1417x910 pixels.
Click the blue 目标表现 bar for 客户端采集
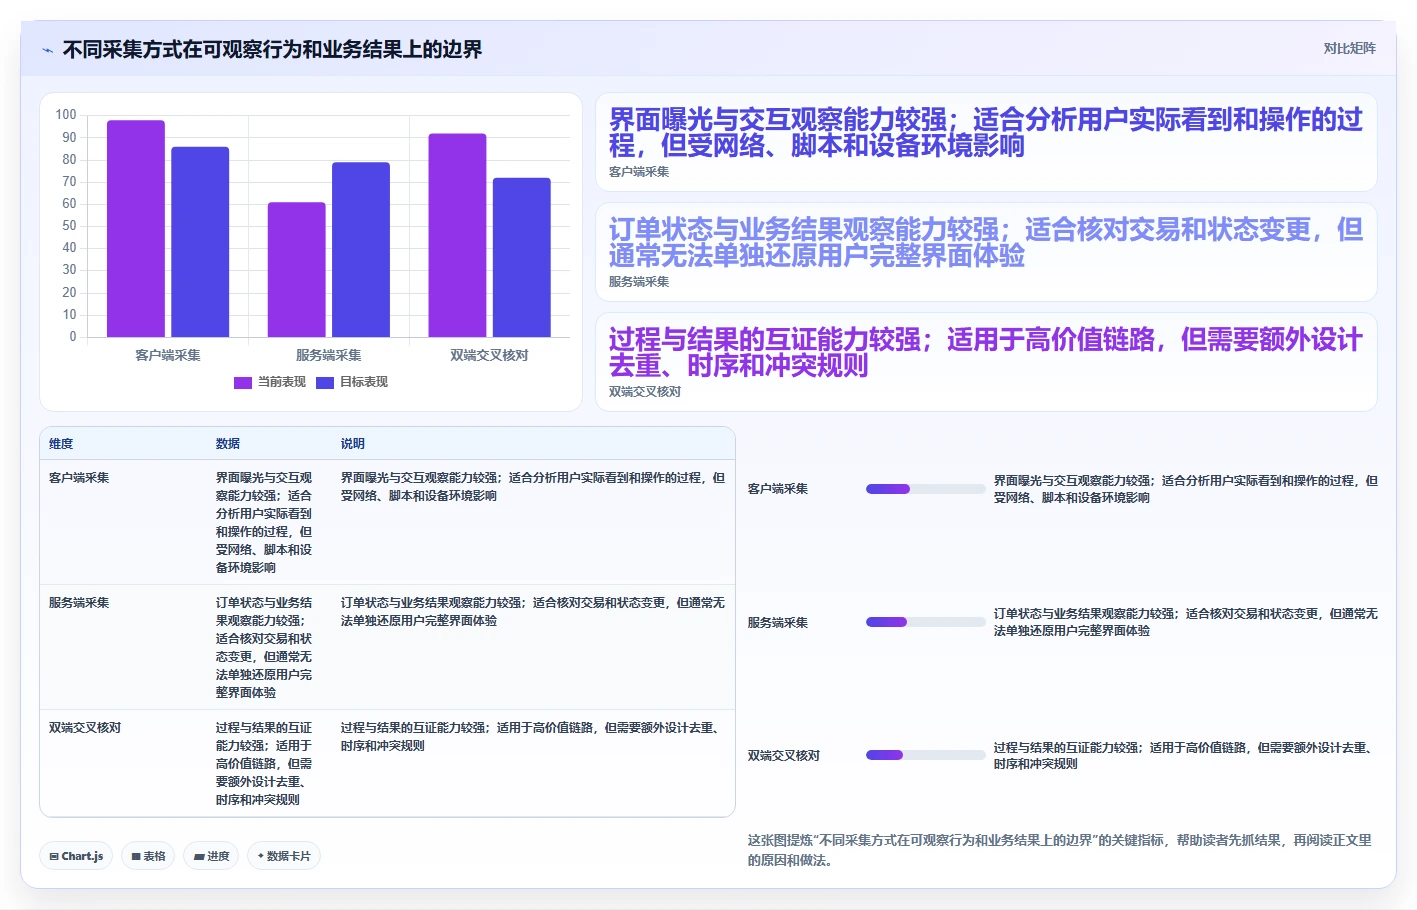pyautogui.click(x=200, y=242)
